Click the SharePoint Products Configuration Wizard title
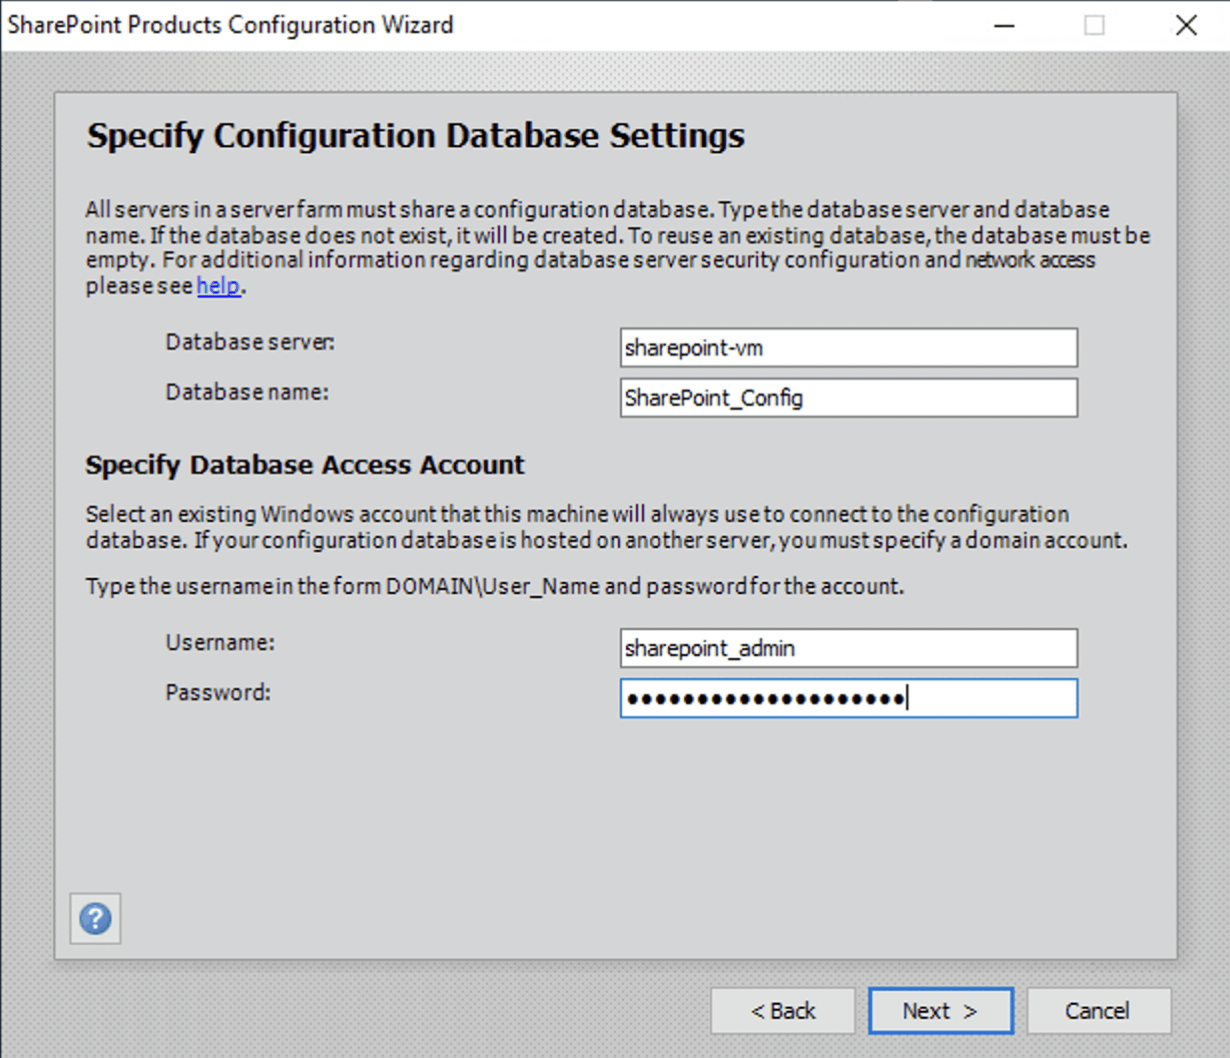The image size is (1230, 1058). point(231,25)
